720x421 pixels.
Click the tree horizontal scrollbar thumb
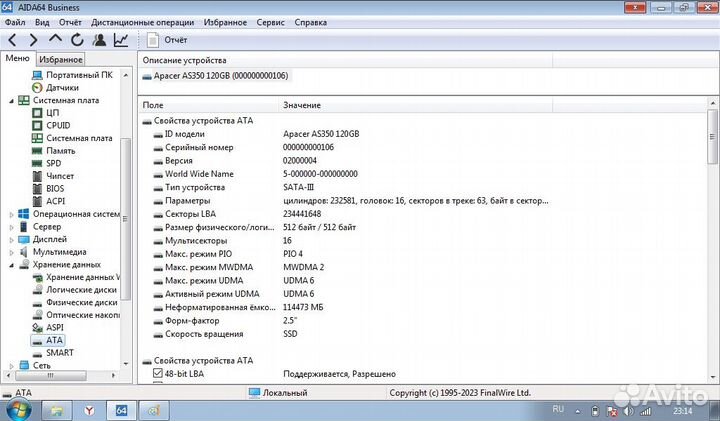(x=51, y=376)
